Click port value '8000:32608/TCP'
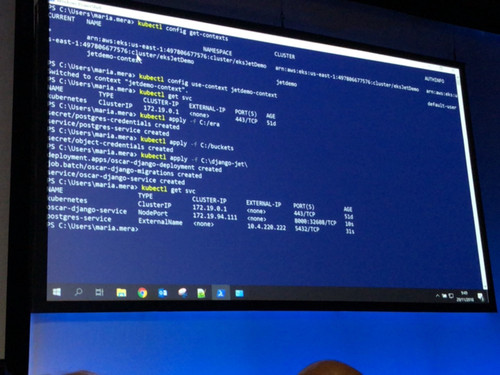The image size is (500, 375). pos(315,222)
